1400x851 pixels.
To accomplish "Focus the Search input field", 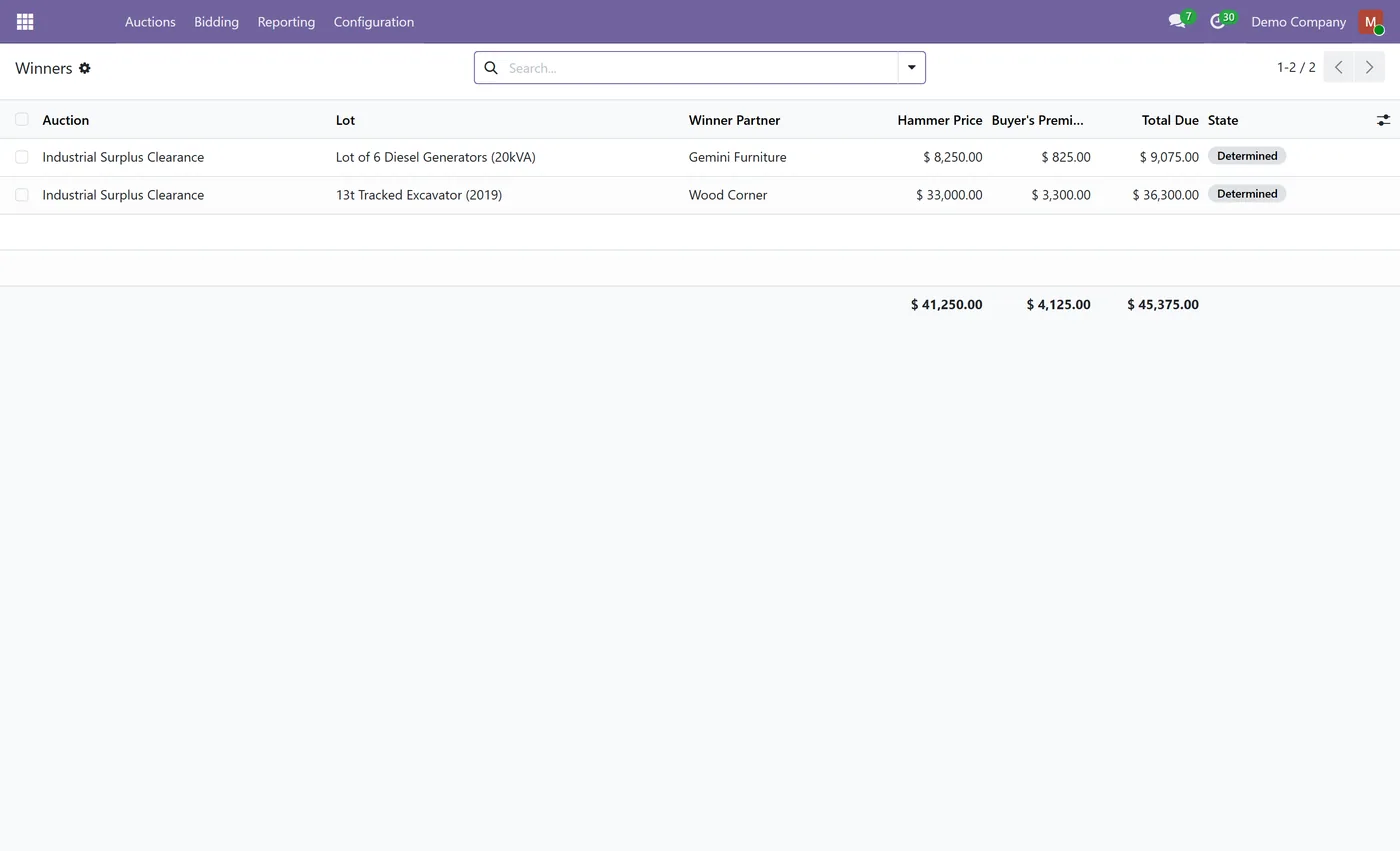I will 700,68.
